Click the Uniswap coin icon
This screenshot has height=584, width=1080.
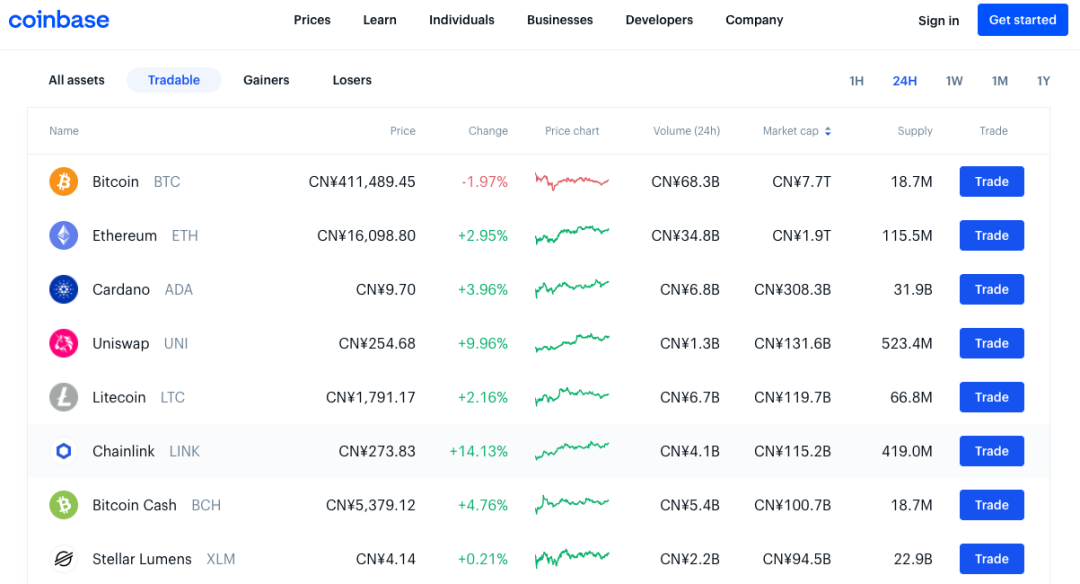(x=63, y=343)
